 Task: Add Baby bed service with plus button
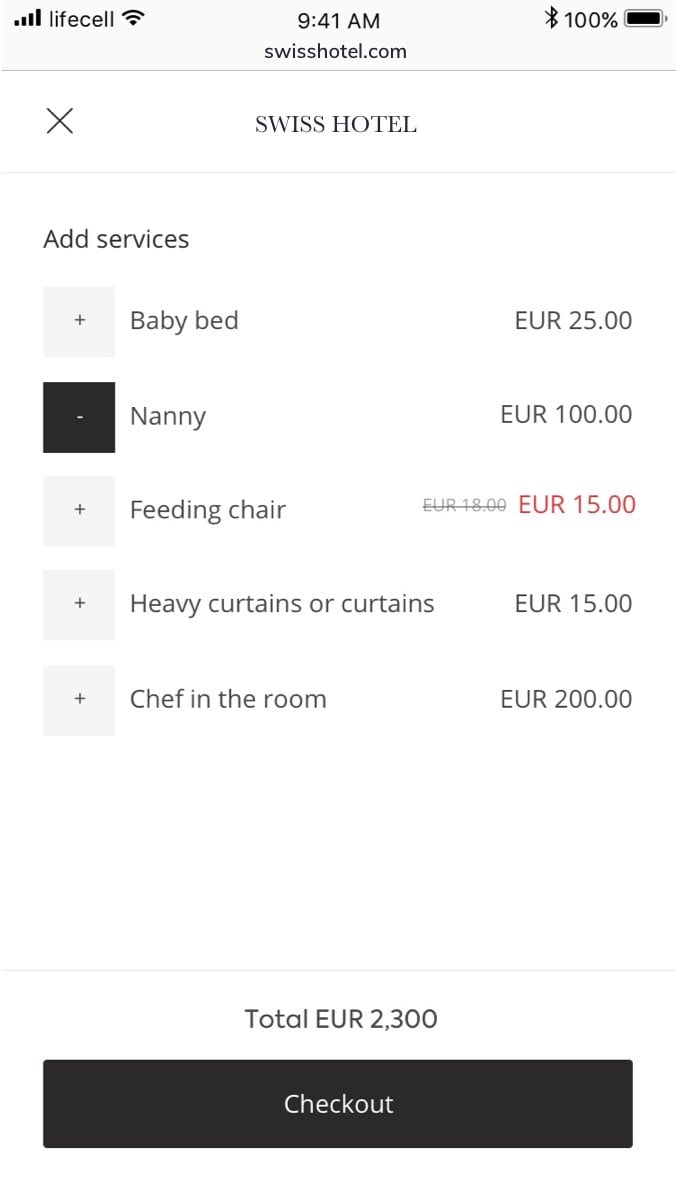click(x=79, y=321)
